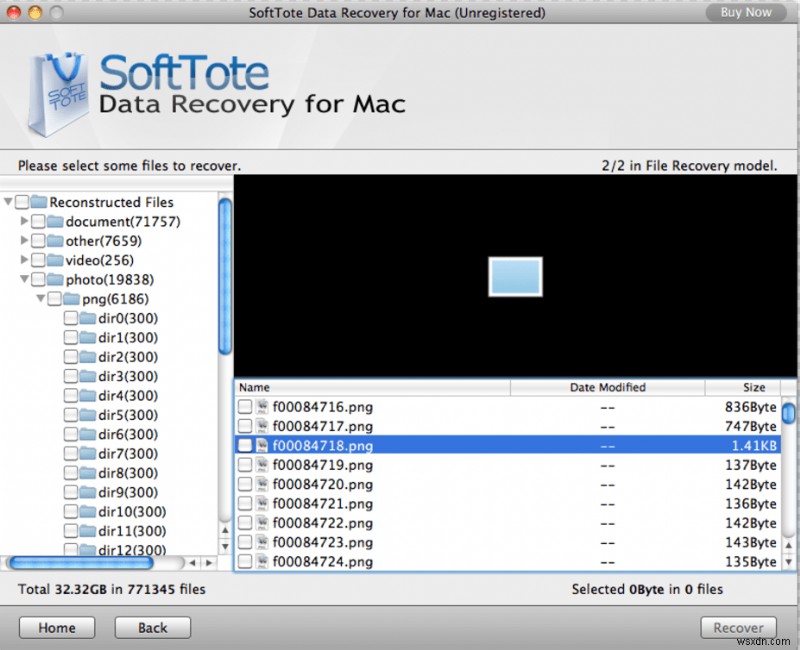The width and height of the screenshot is (800, 650).
Task: Click the SoftTote shopping bag logo
Action: [58, 94]
